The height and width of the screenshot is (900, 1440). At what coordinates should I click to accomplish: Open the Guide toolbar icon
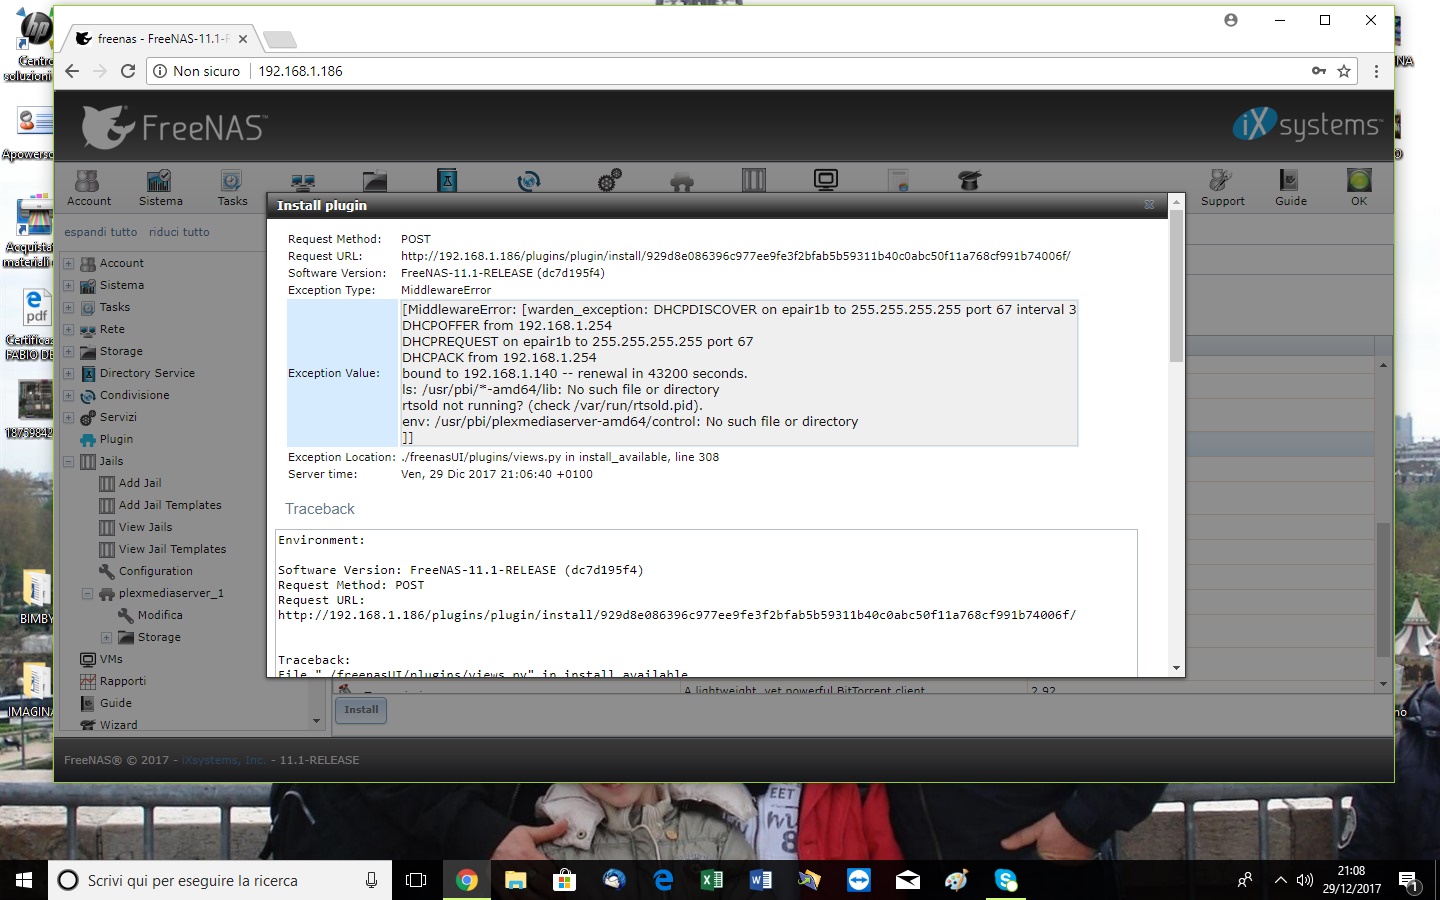[x=1290, y=187]
